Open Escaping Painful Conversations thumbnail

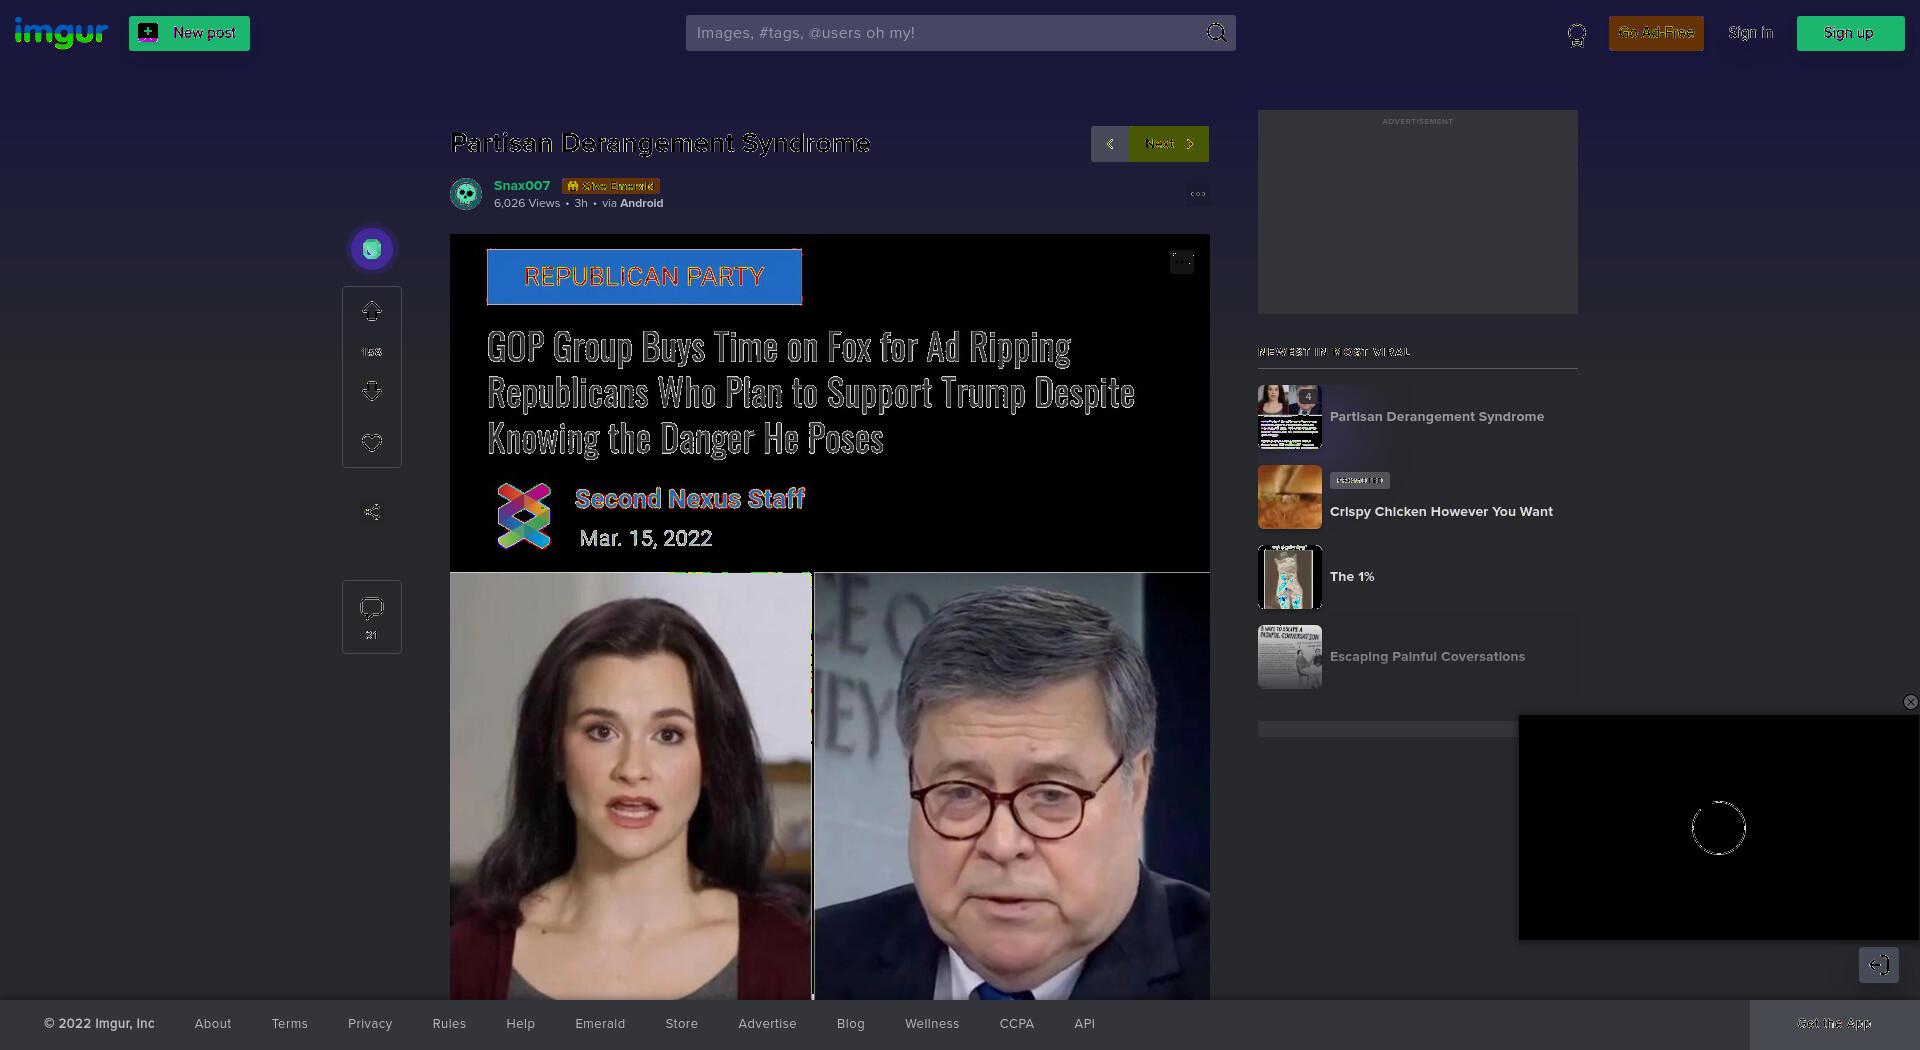(1290, 657)
